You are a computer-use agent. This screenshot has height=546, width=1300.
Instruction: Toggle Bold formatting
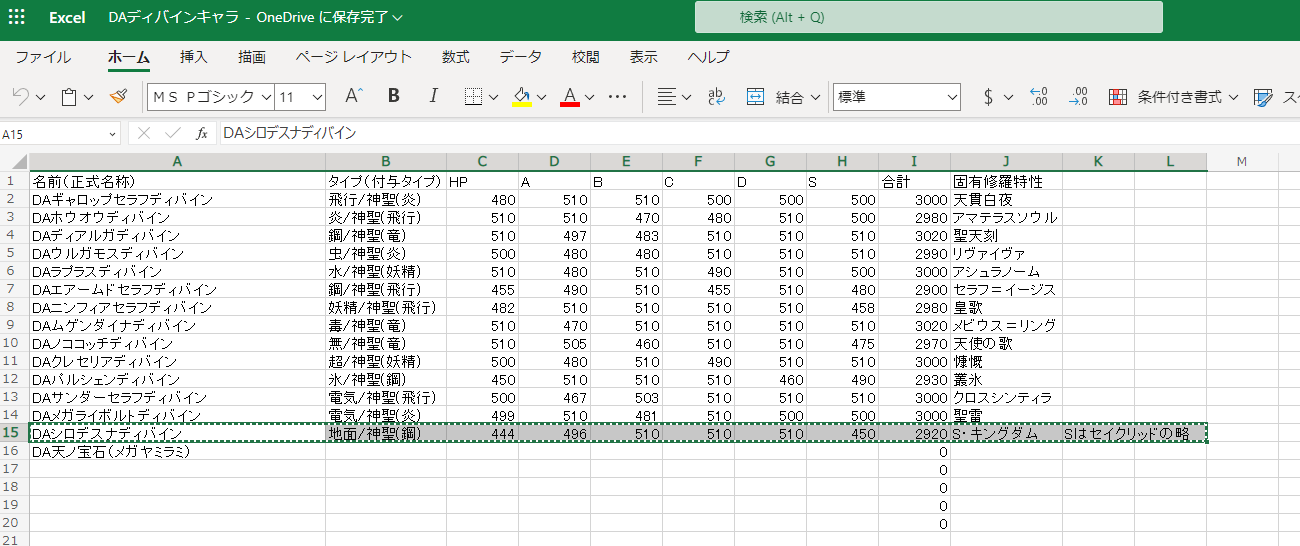(x=394, y=96)
